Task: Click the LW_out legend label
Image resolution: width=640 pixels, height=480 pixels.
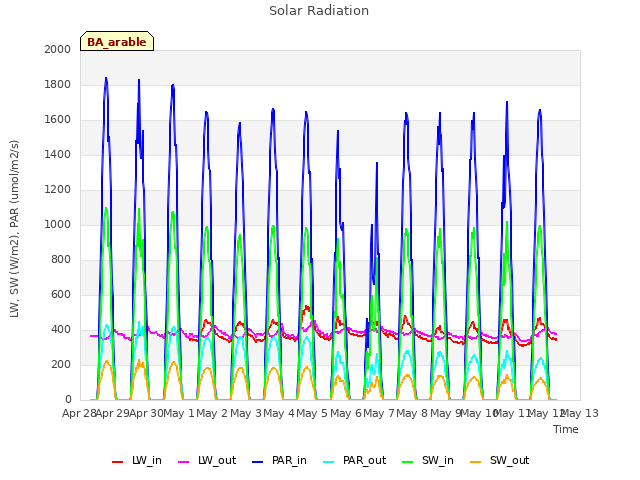Action: coord(217,461)
